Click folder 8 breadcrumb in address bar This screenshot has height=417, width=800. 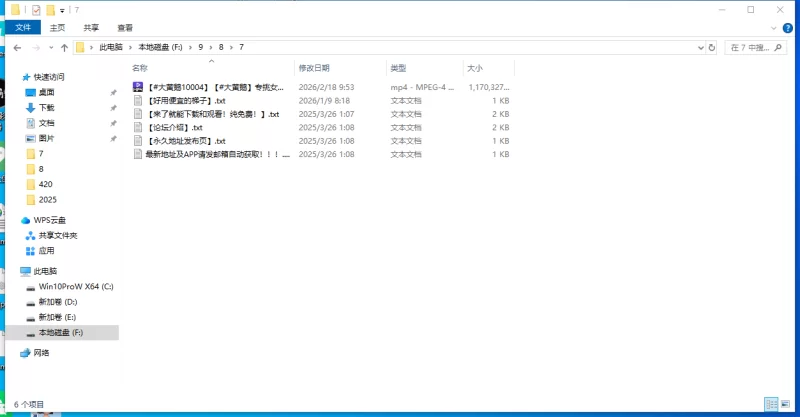click(221, 47)
